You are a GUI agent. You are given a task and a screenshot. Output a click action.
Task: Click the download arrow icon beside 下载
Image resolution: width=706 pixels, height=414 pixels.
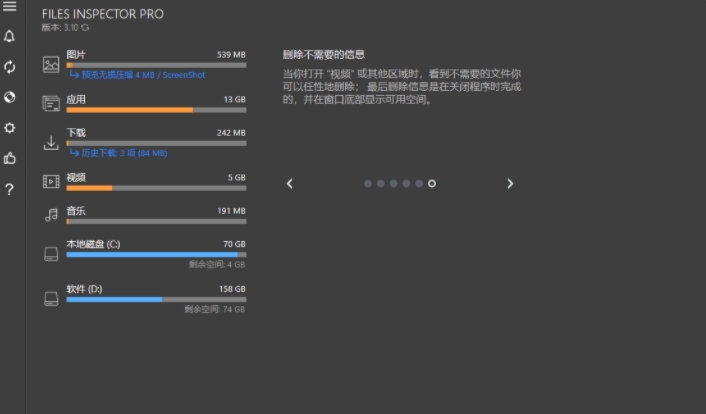[x=51, y=143]
